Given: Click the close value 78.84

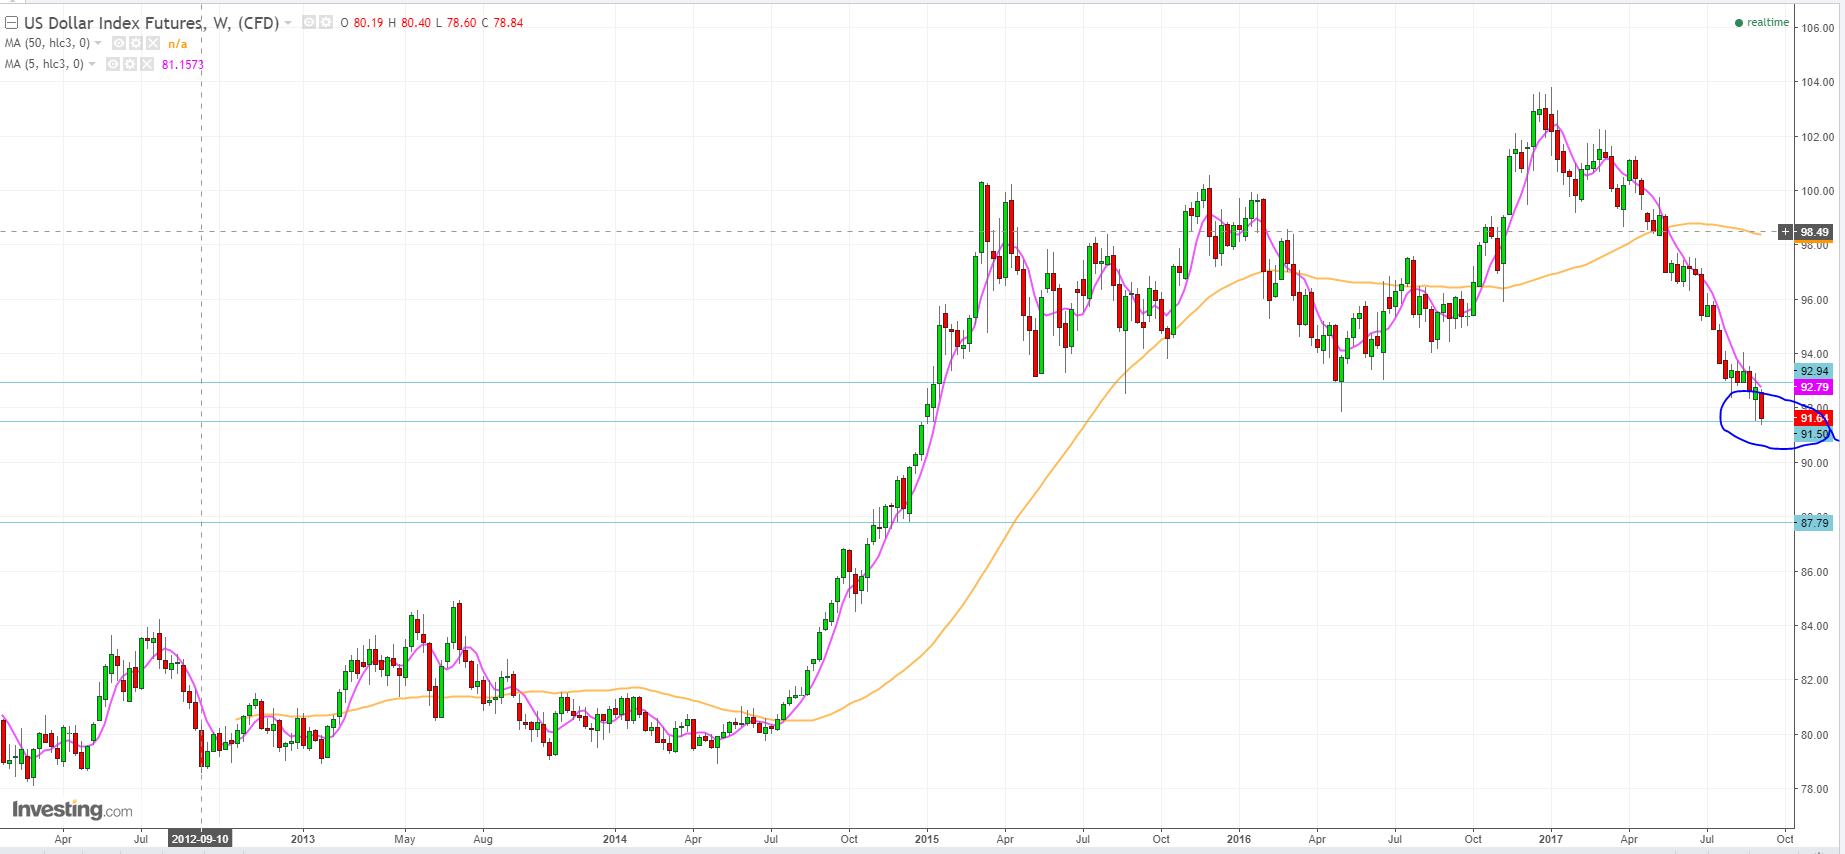Looking at the screenshot, I should click(x=508, y=23).
